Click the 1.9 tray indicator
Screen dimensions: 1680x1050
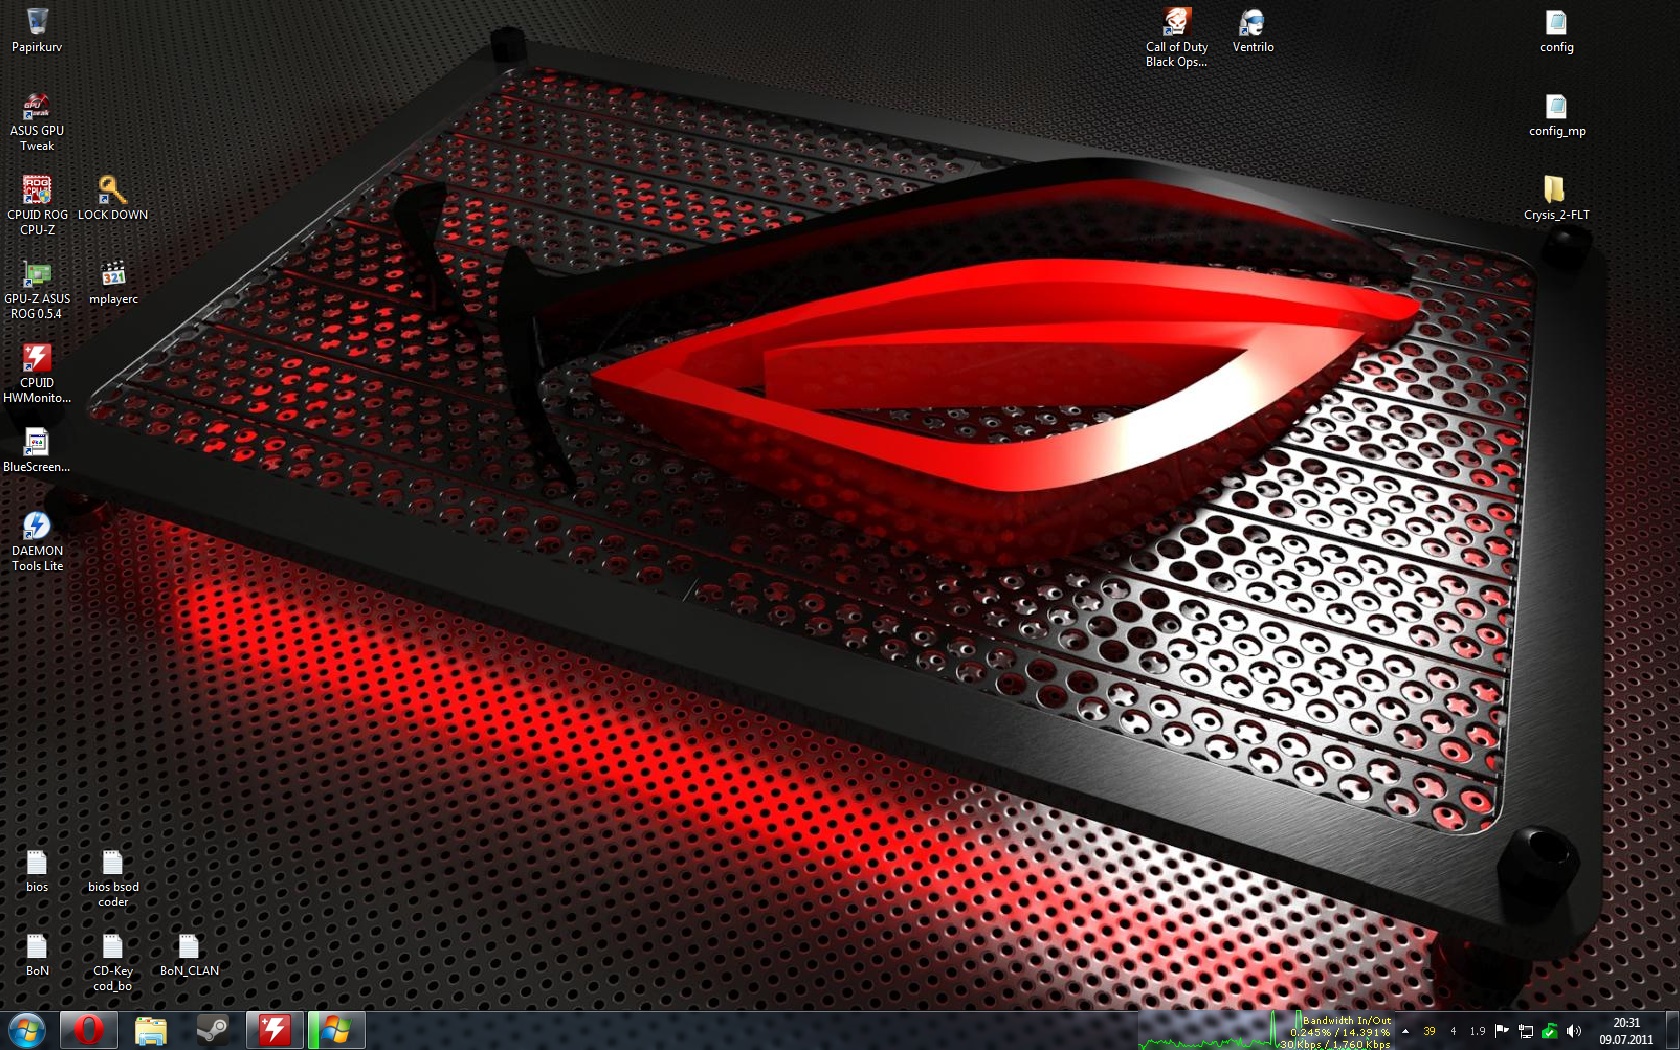click(1478, 1031)
